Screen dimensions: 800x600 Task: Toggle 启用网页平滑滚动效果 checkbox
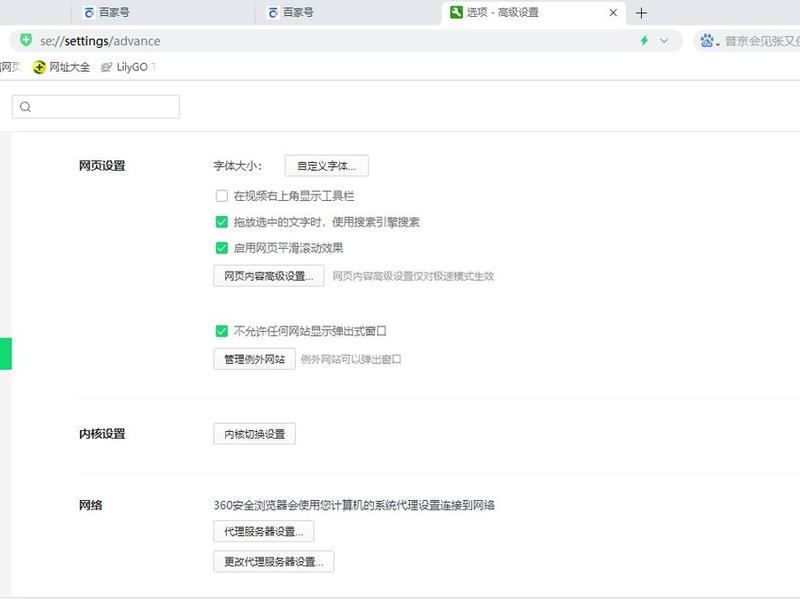point(222,248)
